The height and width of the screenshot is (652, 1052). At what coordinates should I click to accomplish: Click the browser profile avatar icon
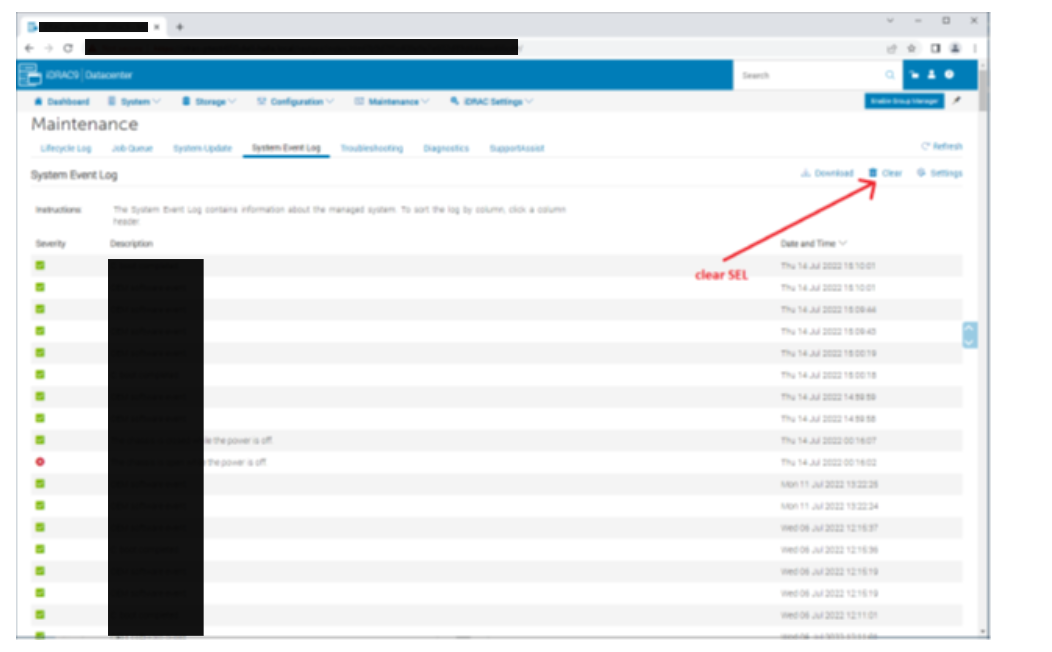click(955, 48)
